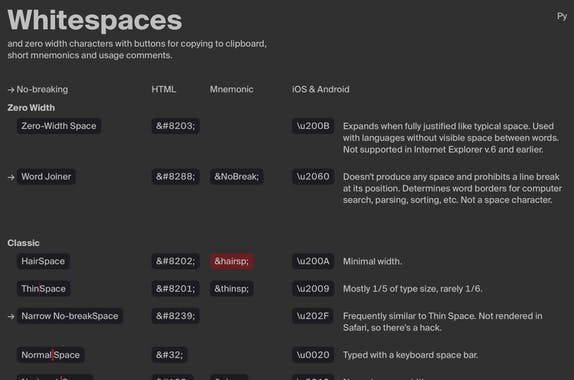Open the Py link in the corner
574x380 pixels.
coord(562,16)
